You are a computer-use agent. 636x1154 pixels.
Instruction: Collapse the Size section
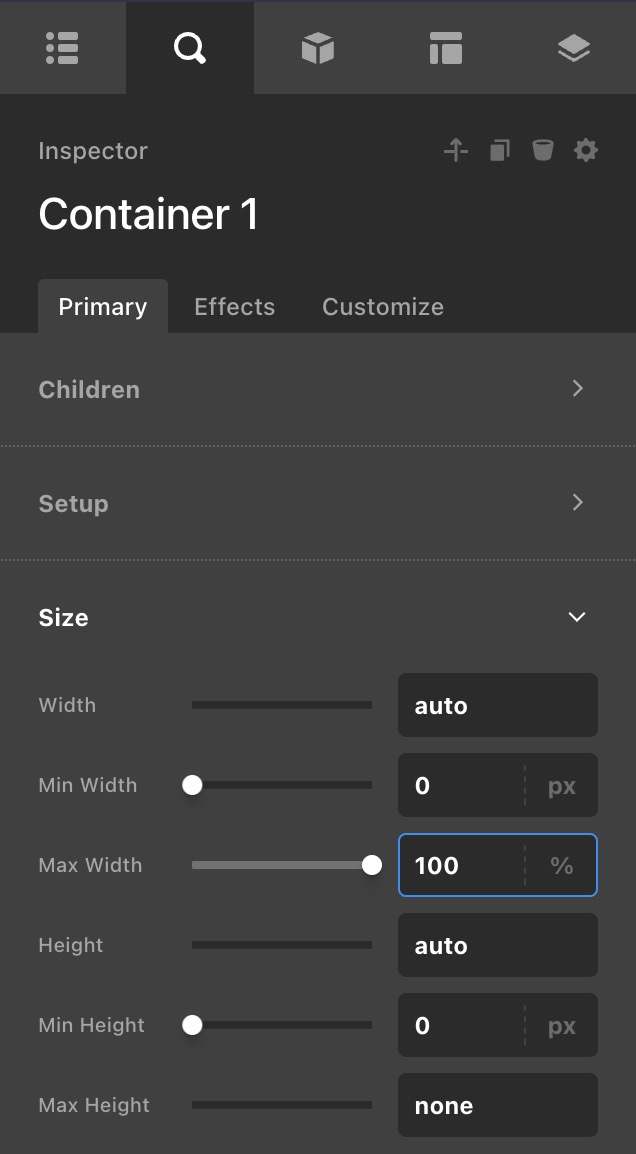click(x=577, y=617)
